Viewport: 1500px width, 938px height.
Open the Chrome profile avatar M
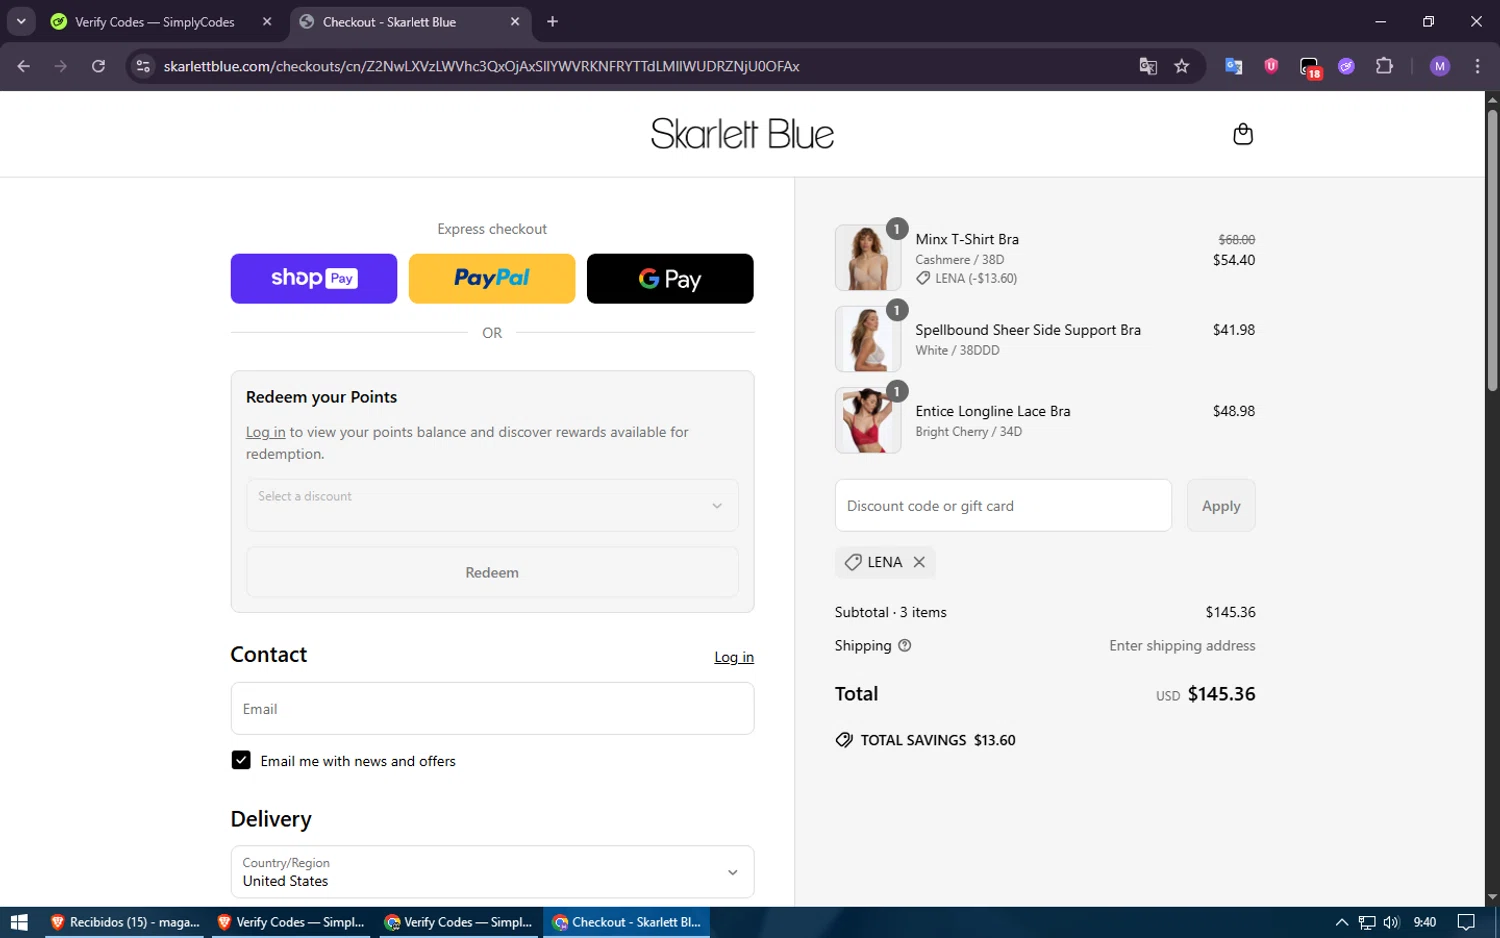pos(1440,66)
